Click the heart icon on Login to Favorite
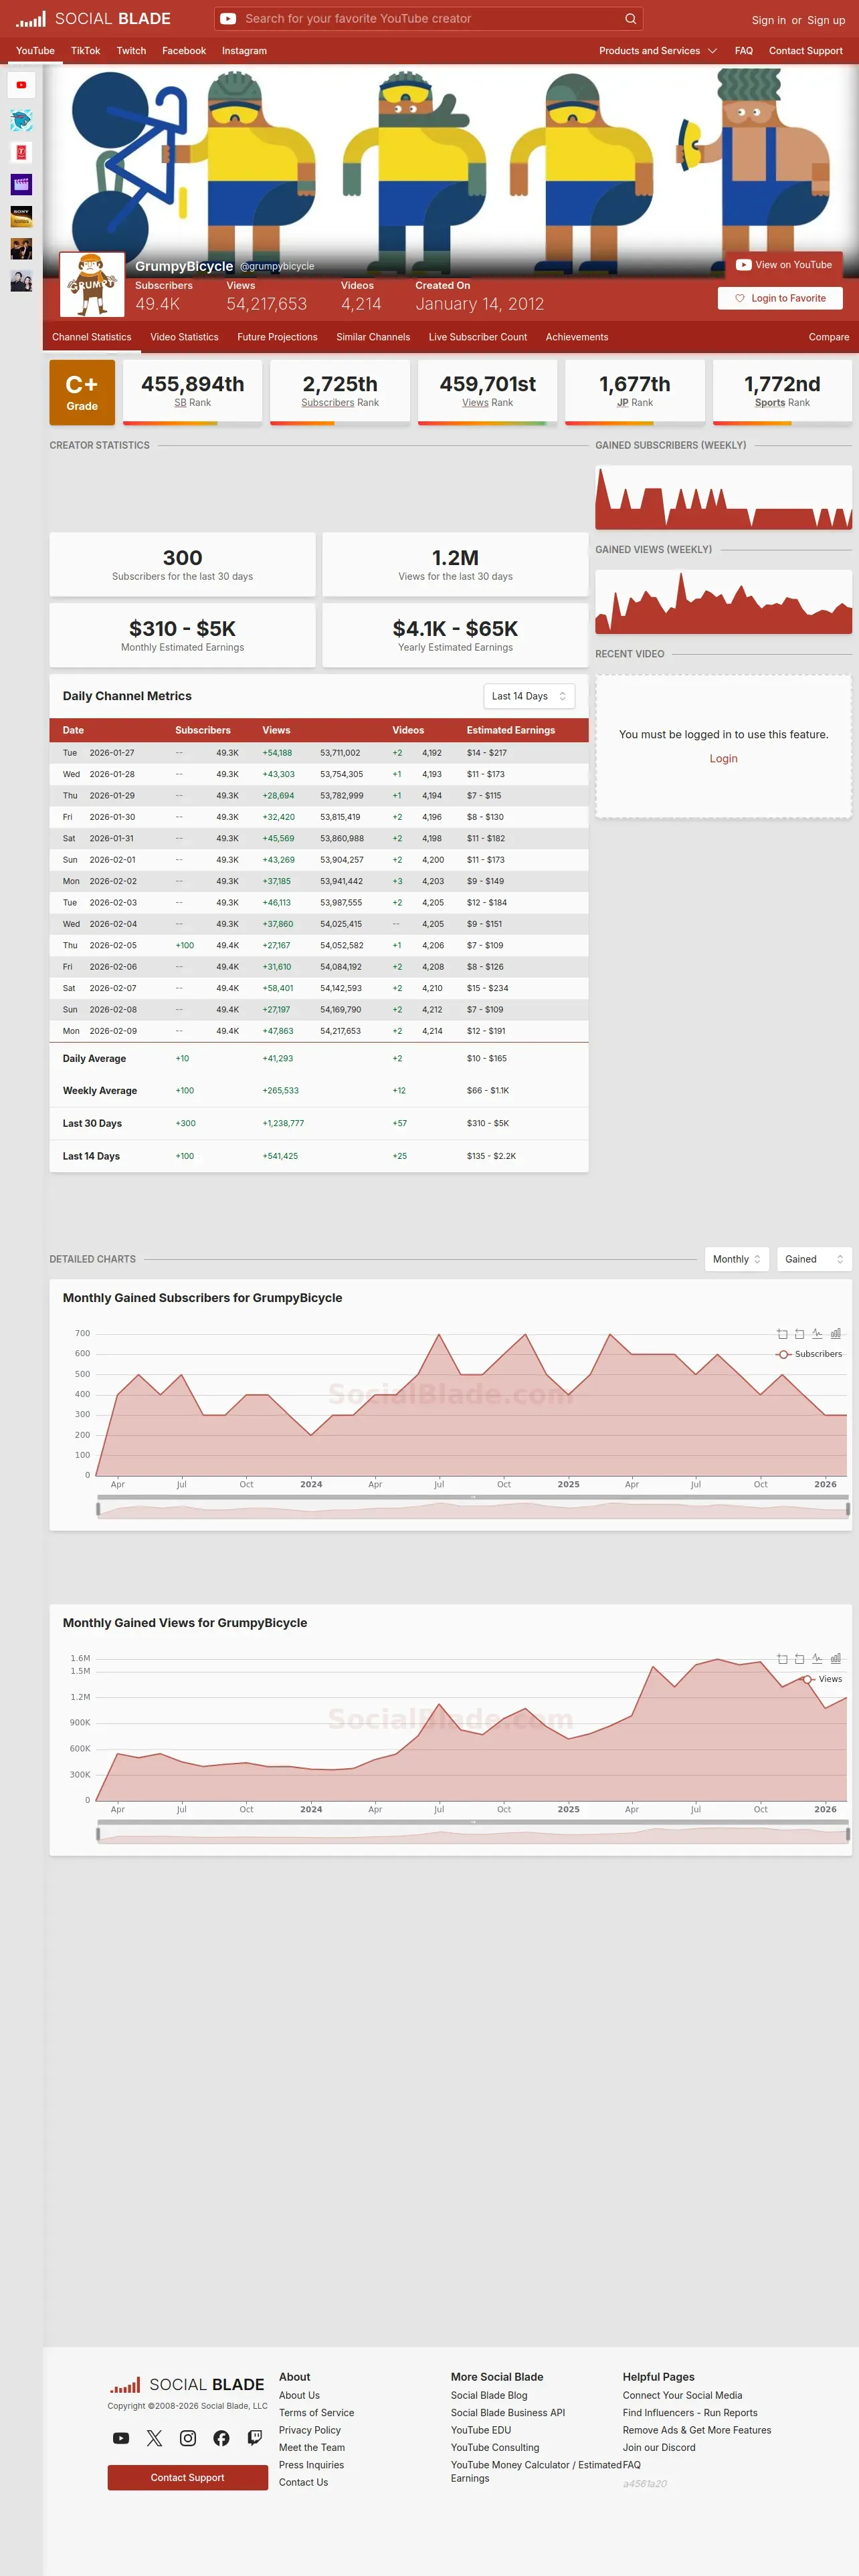Image resolution: width=859 pixels, height=2576 pixels. coord(740,298)
